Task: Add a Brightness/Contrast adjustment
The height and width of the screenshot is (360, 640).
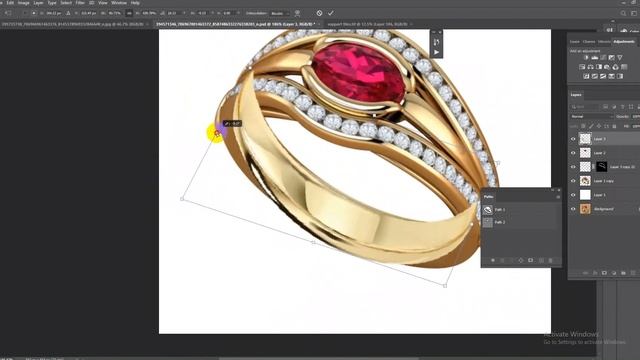Action: [586, 58]
